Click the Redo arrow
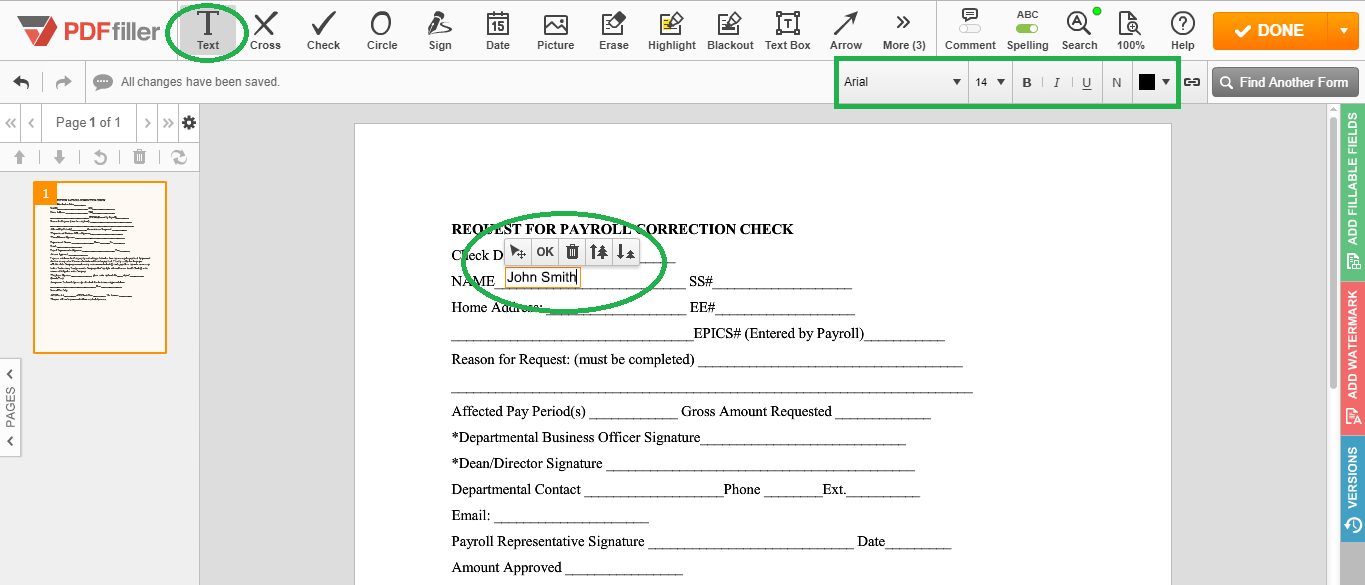 point(63,82)
